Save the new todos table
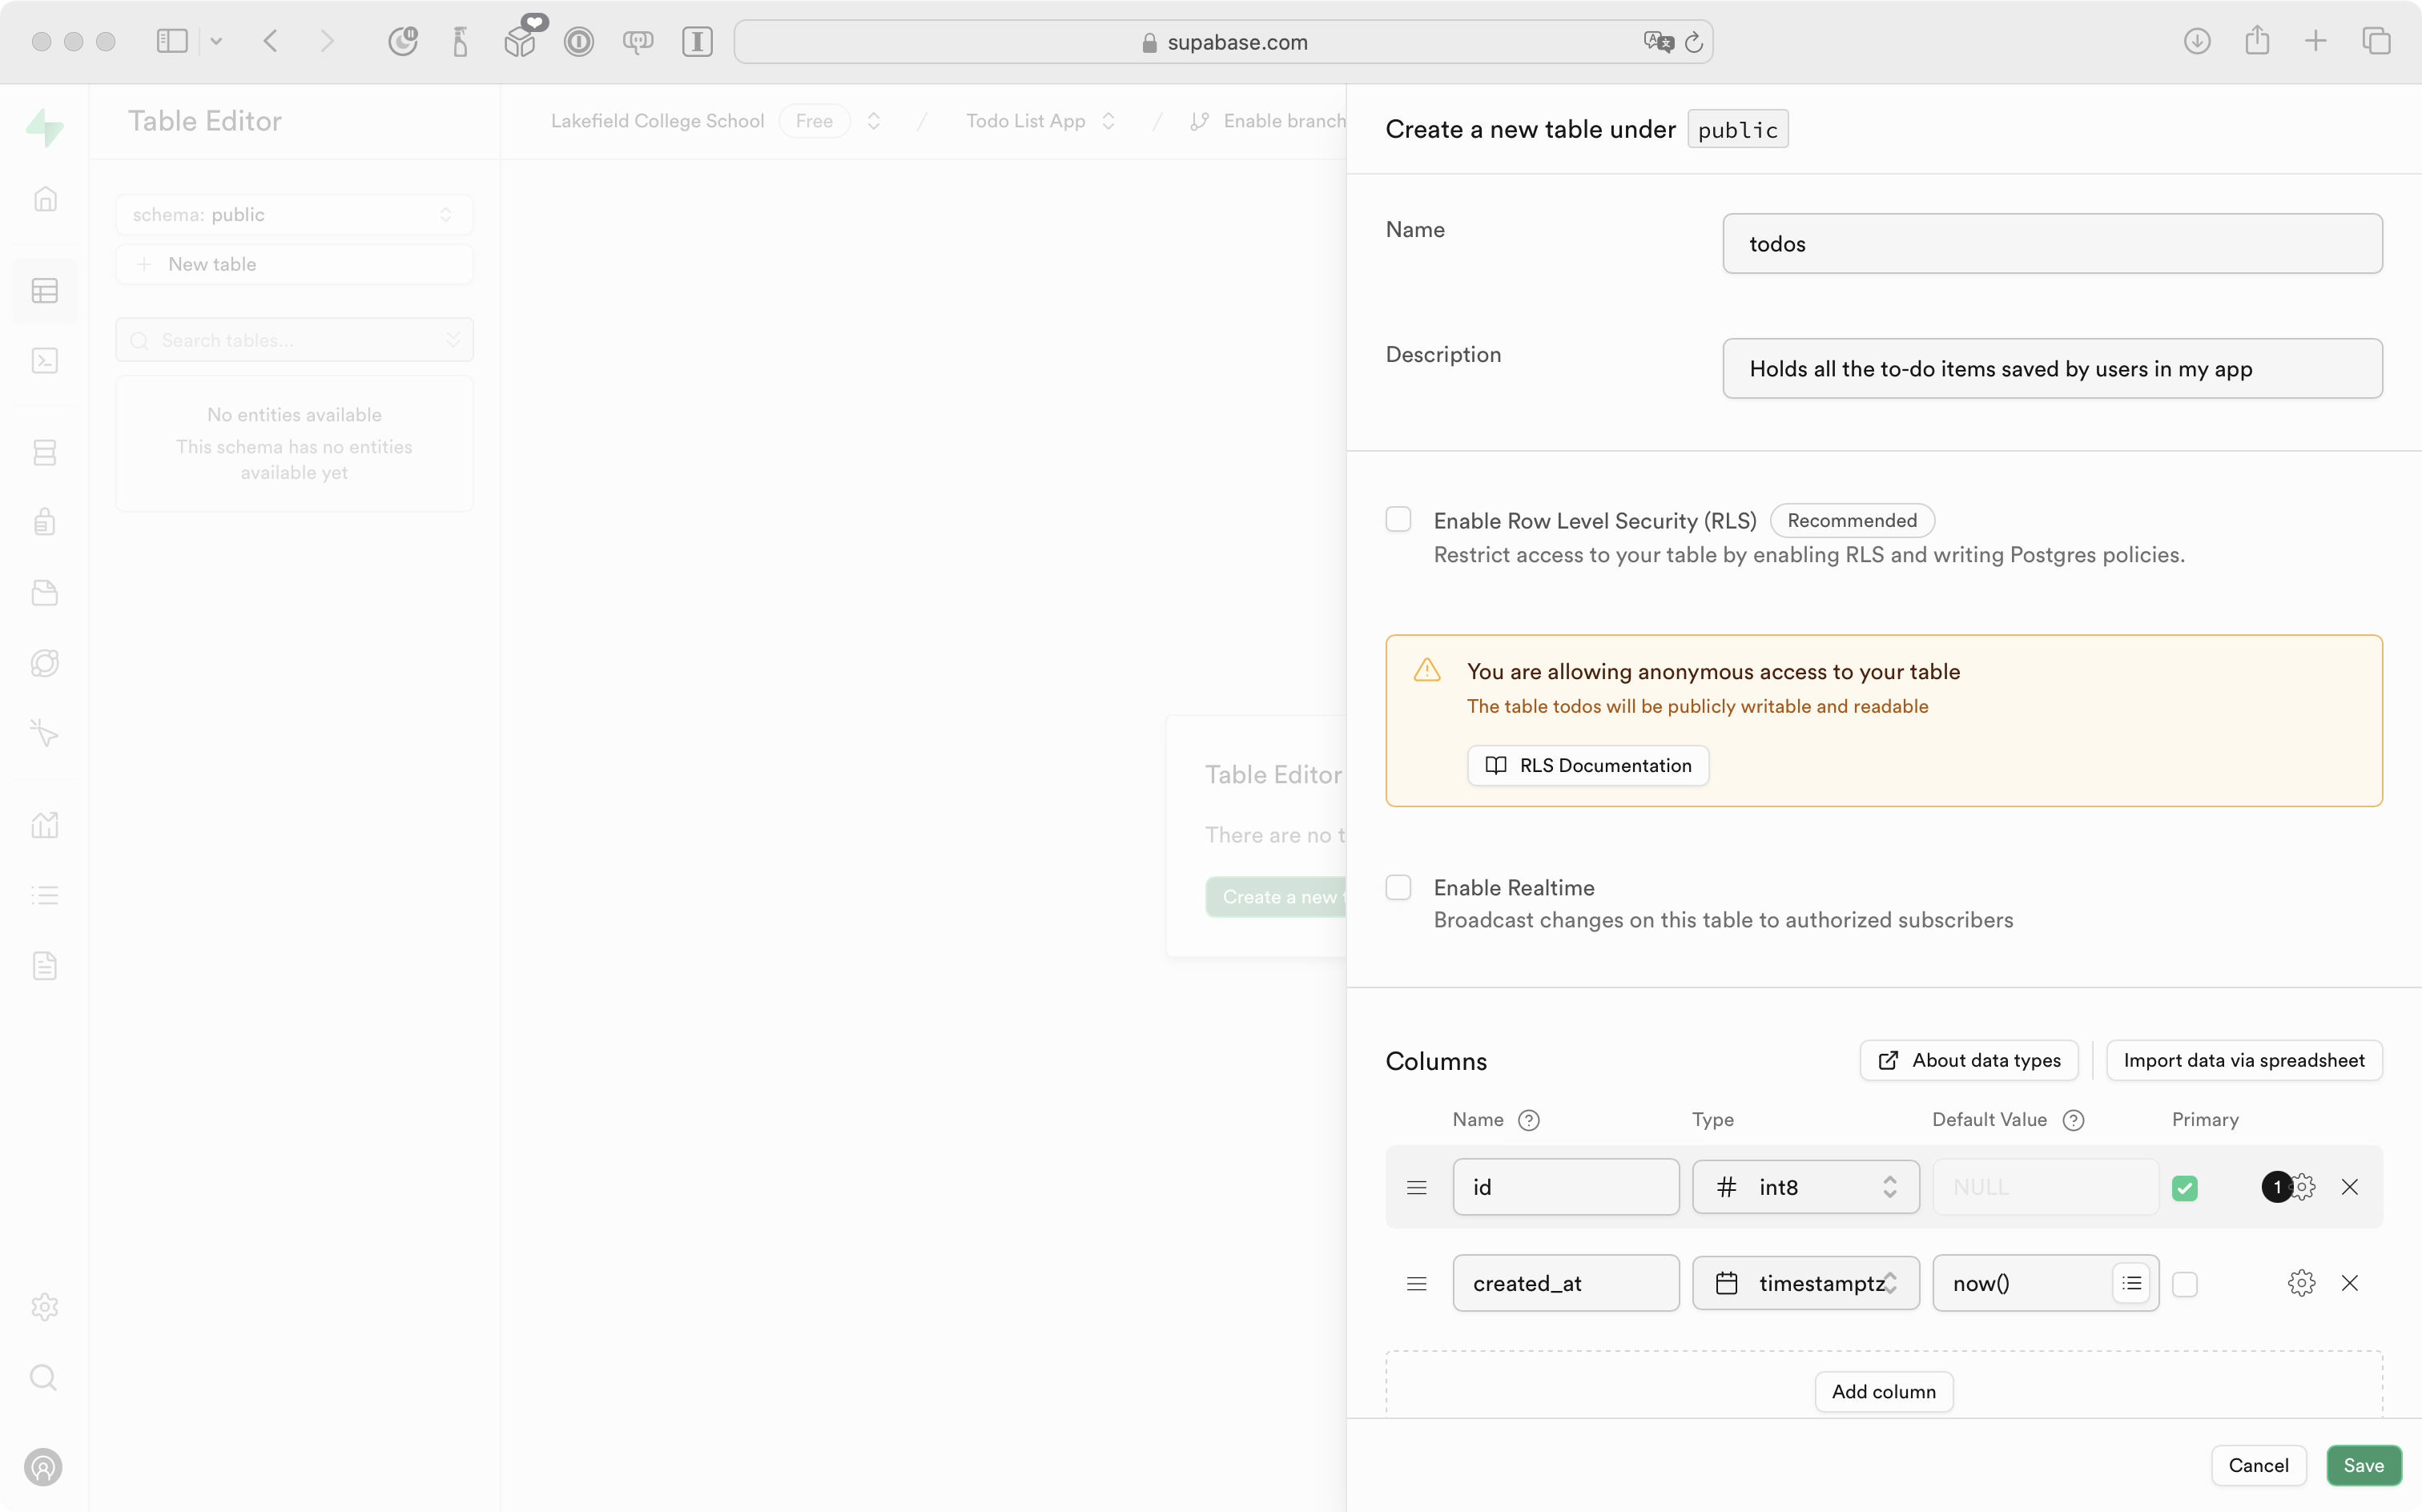This screenshot has width=2422, height=1512. point(2363,1465)
